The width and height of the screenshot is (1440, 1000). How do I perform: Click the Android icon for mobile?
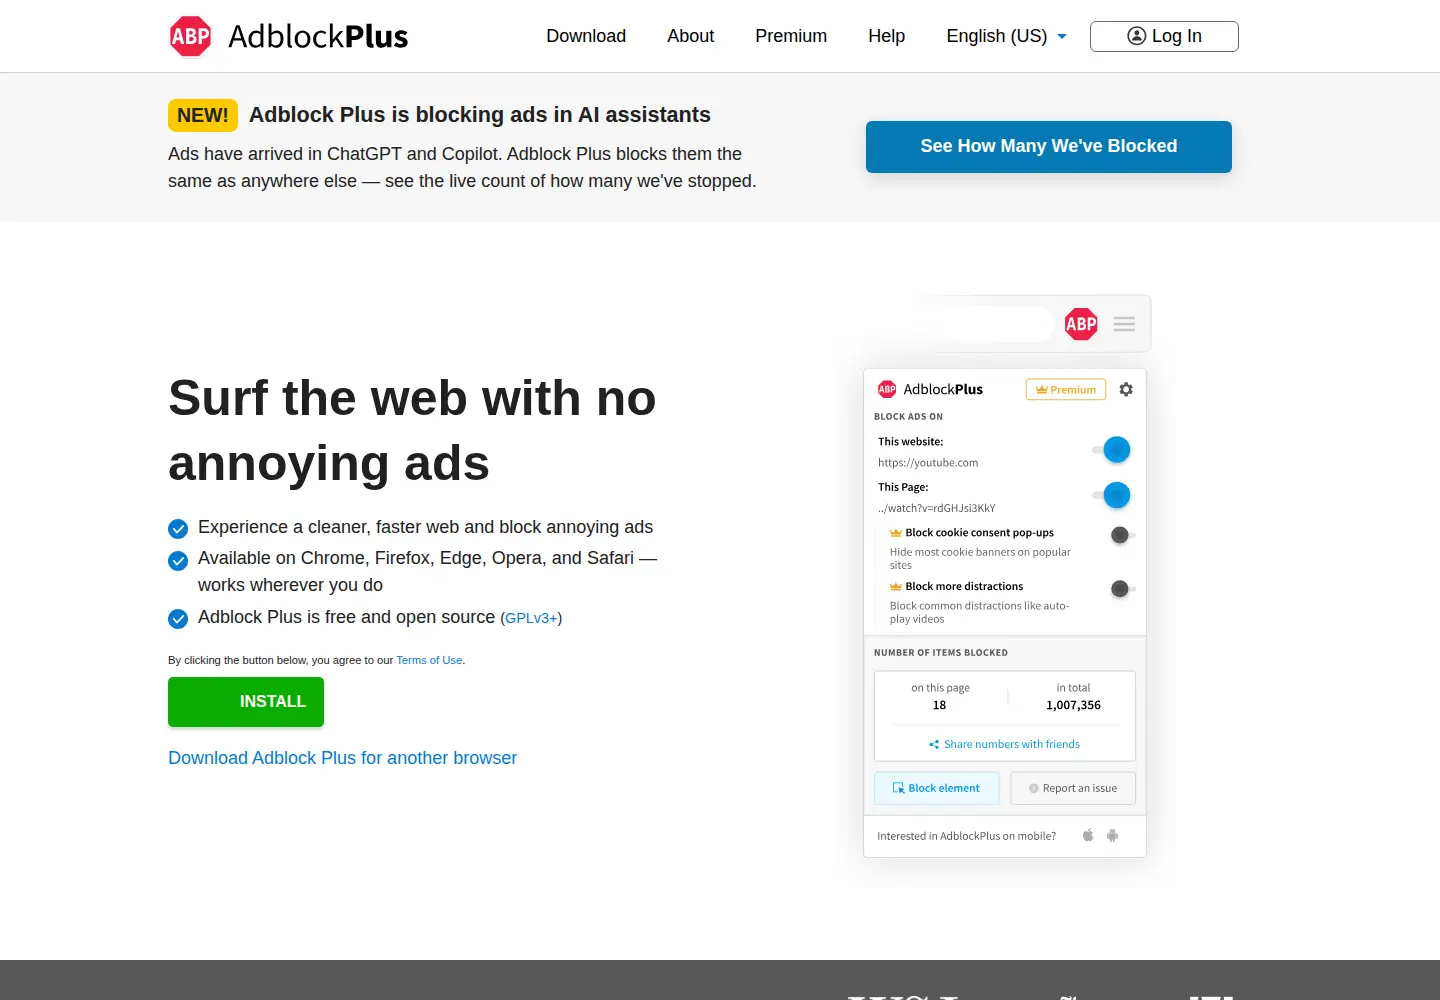pos(1112,835)
